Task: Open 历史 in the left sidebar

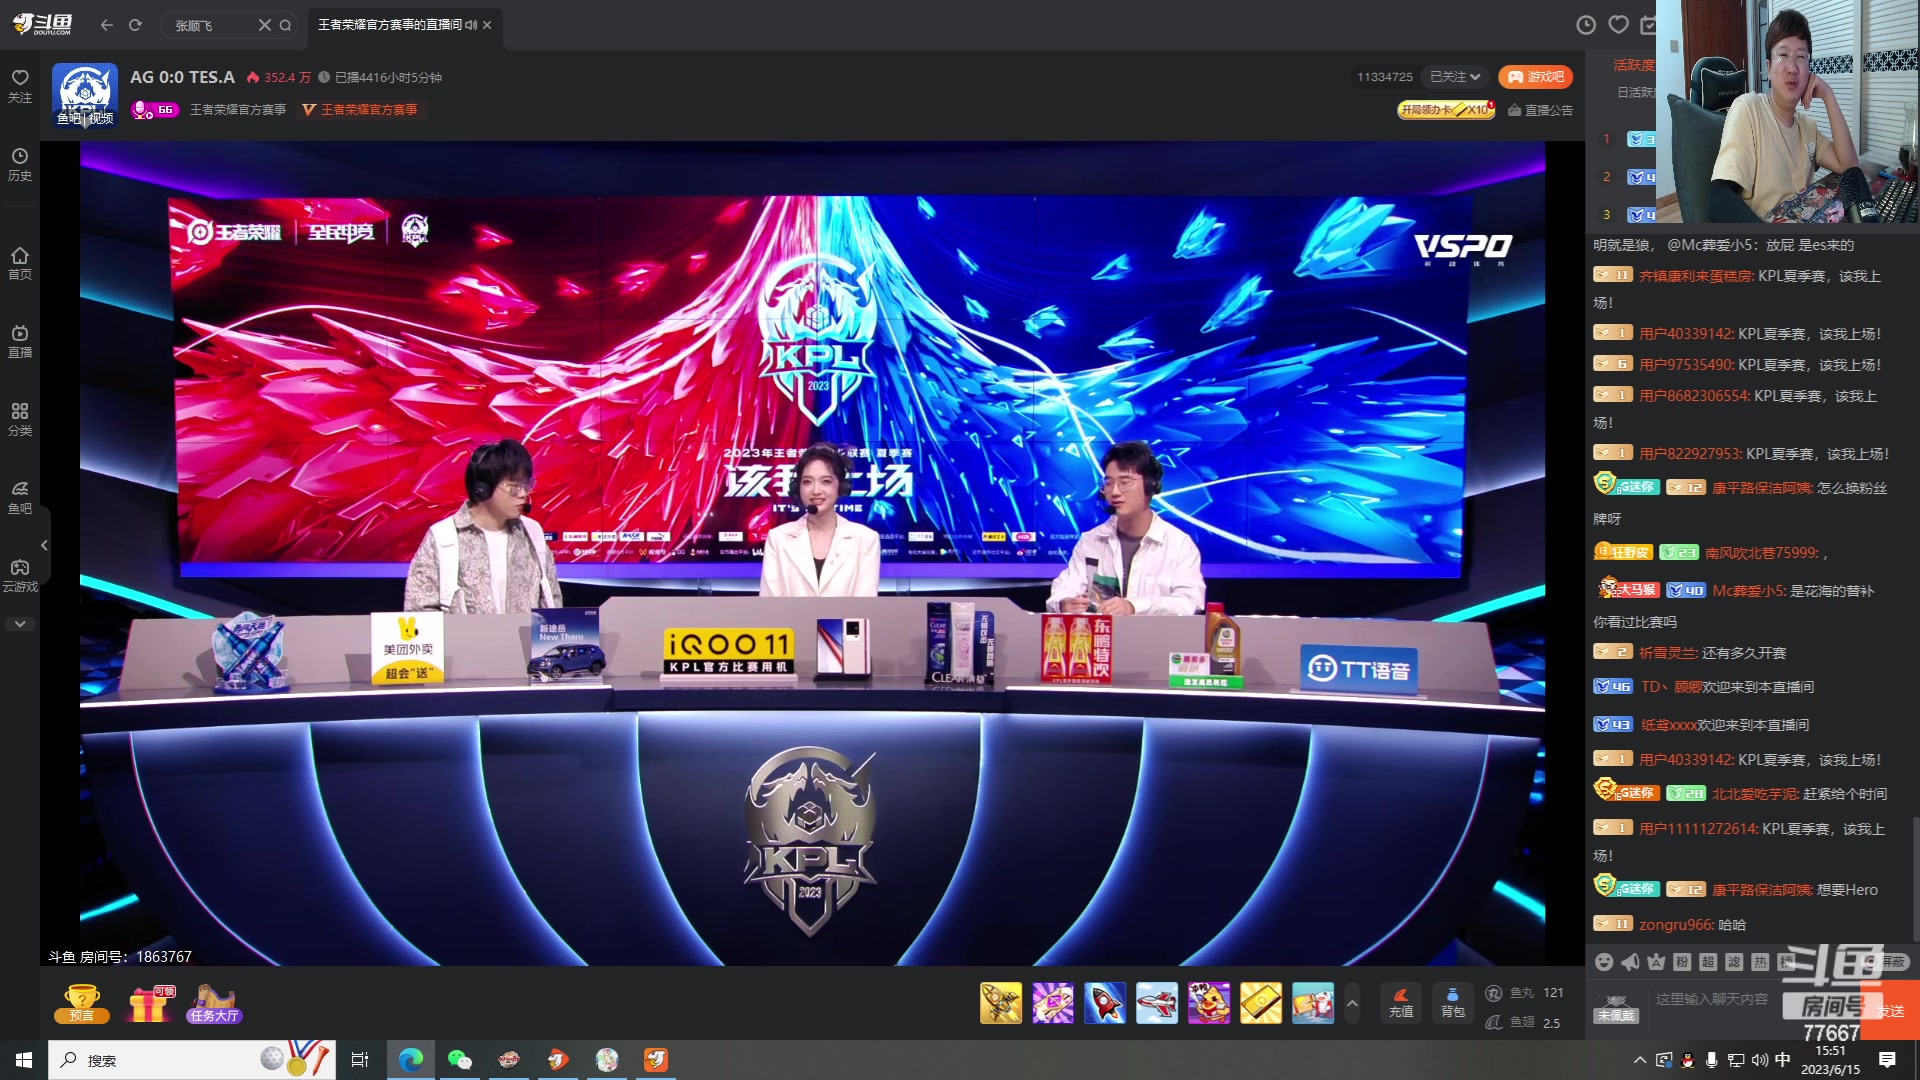Action: pos(20,164)
